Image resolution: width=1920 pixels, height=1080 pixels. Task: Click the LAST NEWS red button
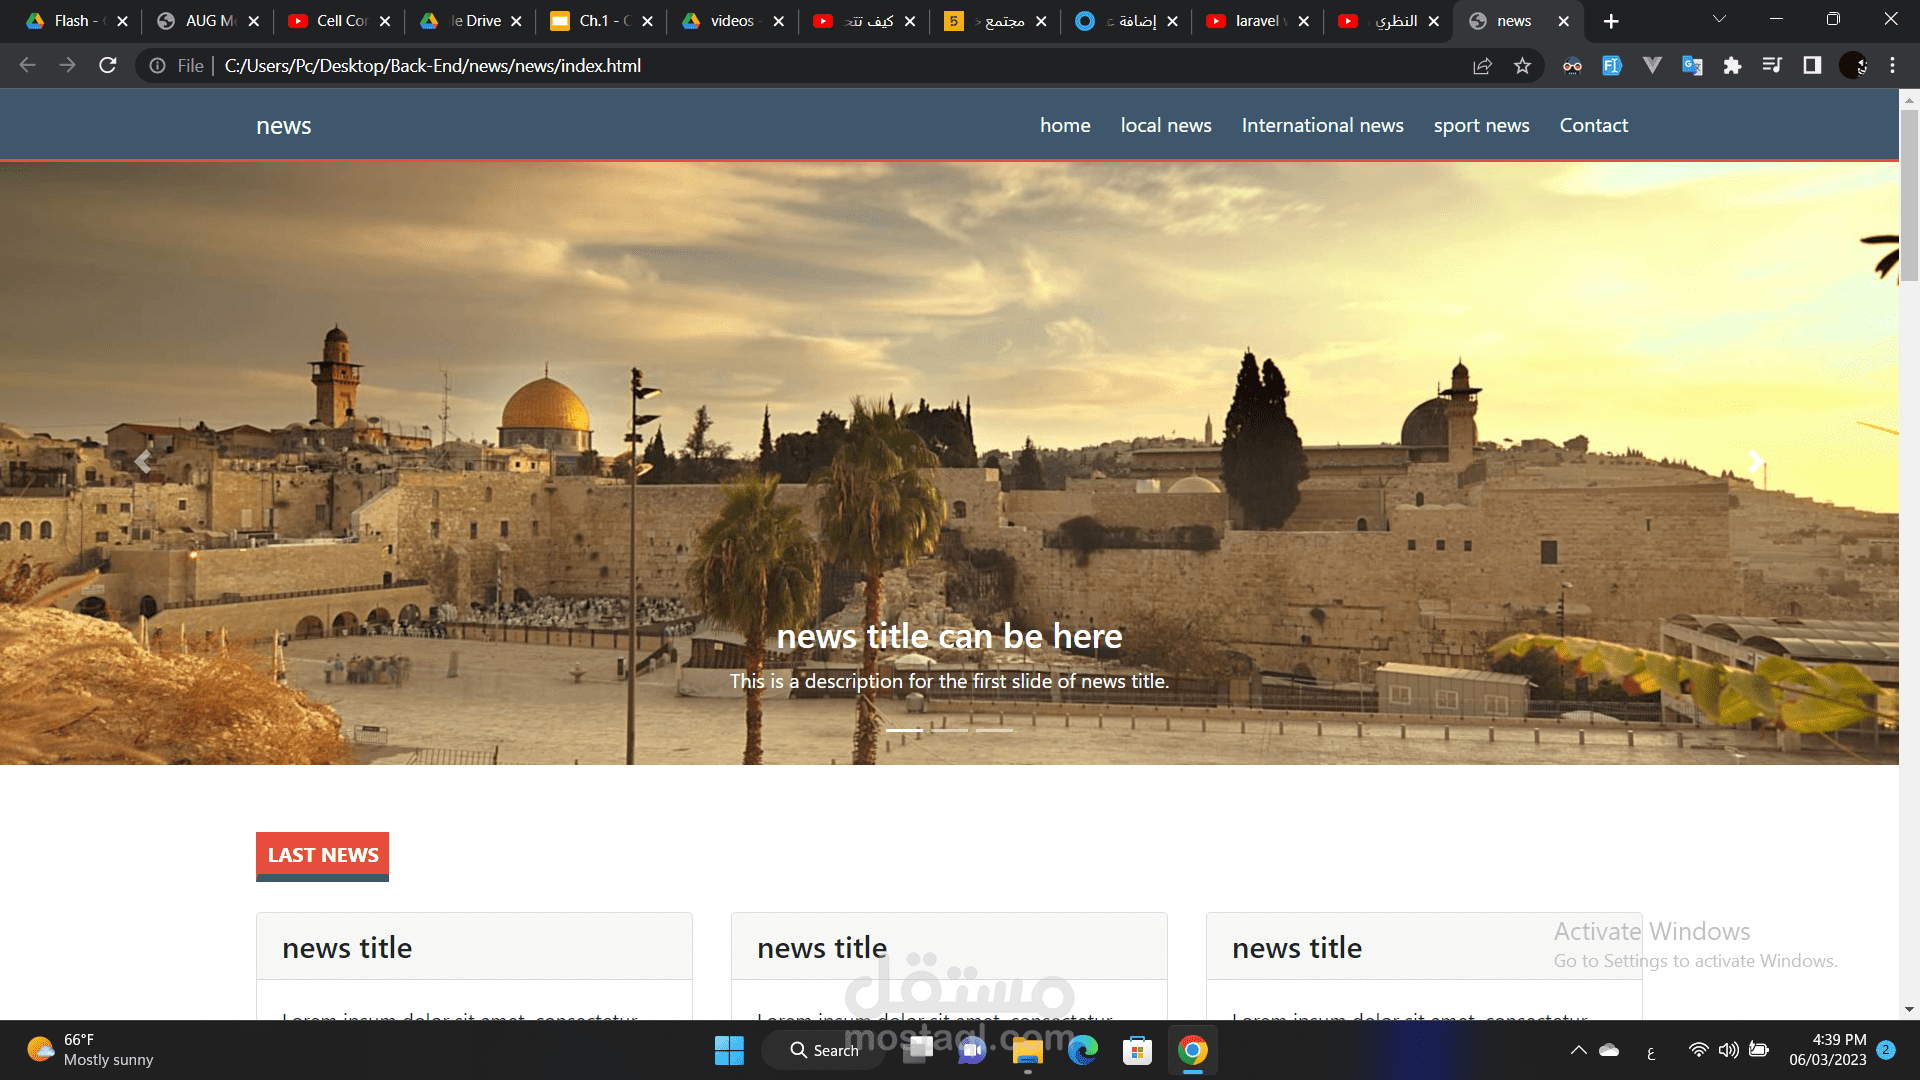click(x=323, y=855)
